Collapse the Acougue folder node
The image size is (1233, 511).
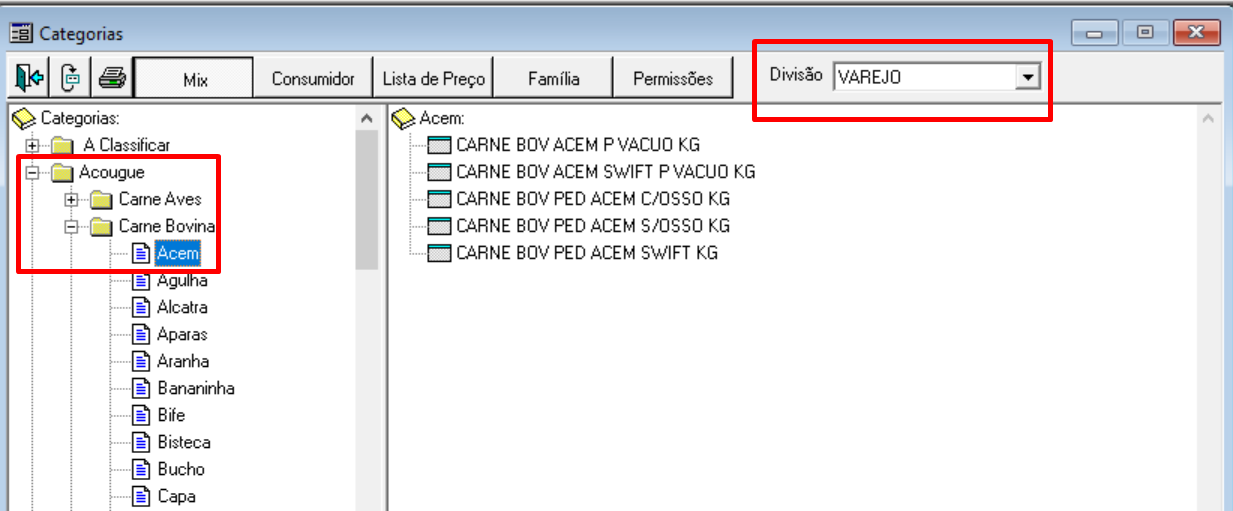coord(32,172)
